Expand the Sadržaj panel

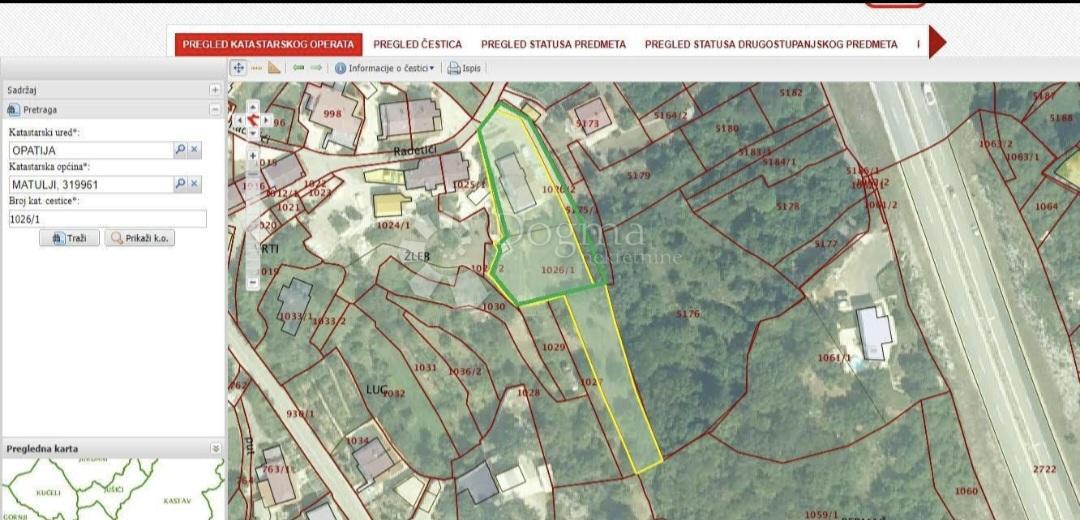coord(215,90)
